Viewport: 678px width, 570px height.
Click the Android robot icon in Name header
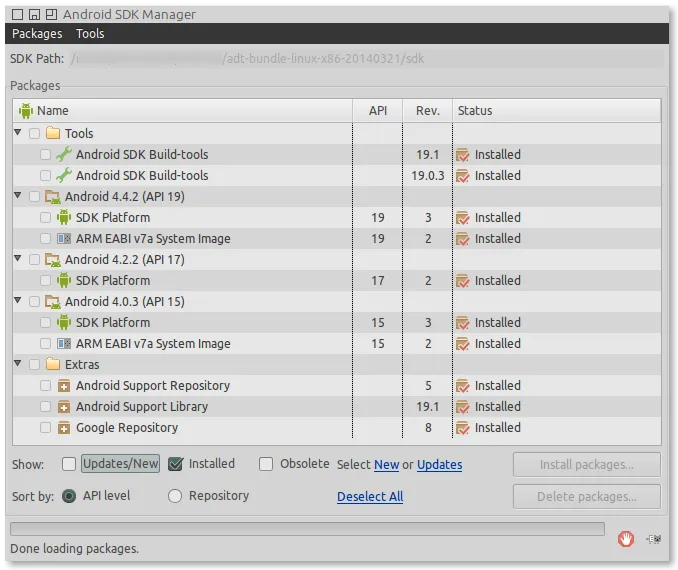tap(26, 111)
